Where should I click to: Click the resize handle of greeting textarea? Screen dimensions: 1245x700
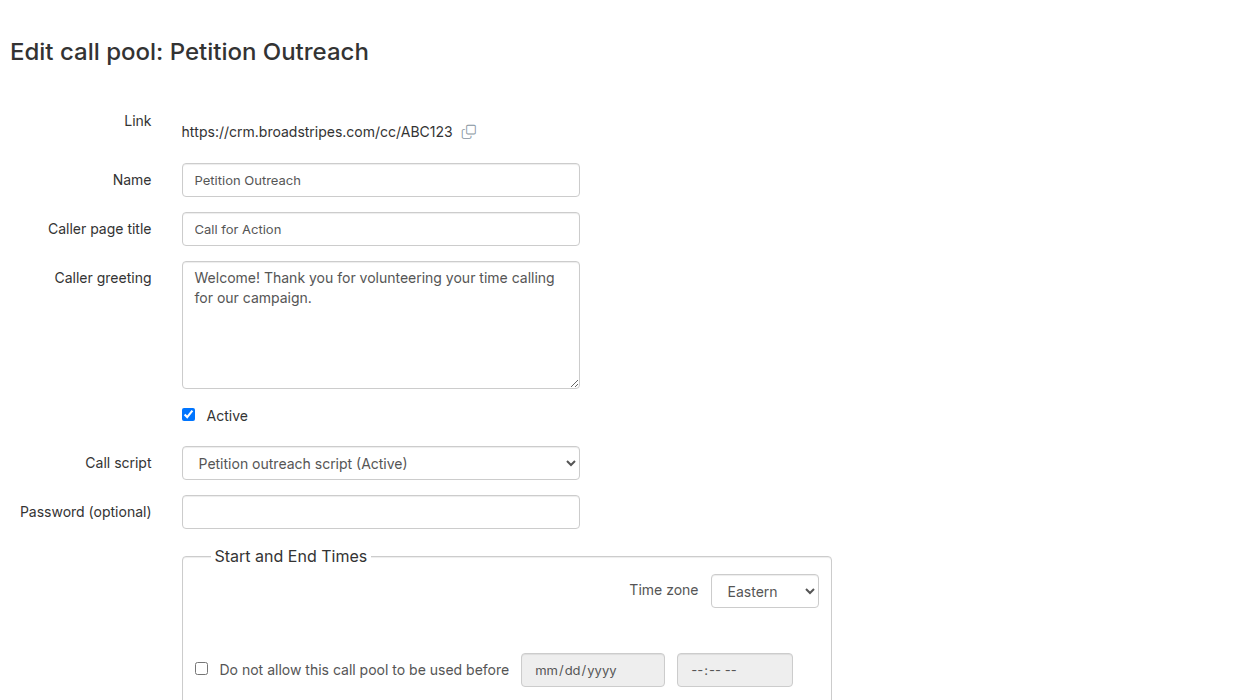coord(574,383)
